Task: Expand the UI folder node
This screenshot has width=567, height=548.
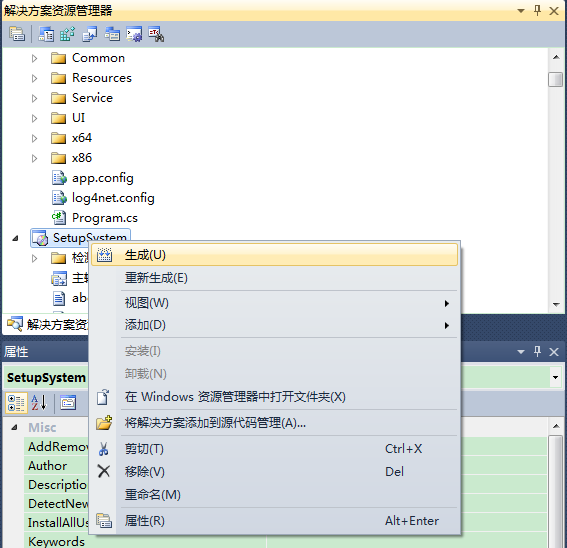Action: 34,118
